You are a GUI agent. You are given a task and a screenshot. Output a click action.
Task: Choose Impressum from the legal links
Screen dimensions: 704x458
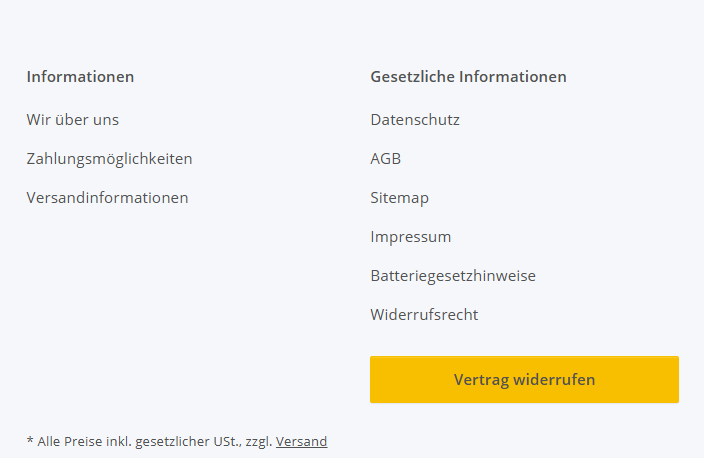point(410,237)
